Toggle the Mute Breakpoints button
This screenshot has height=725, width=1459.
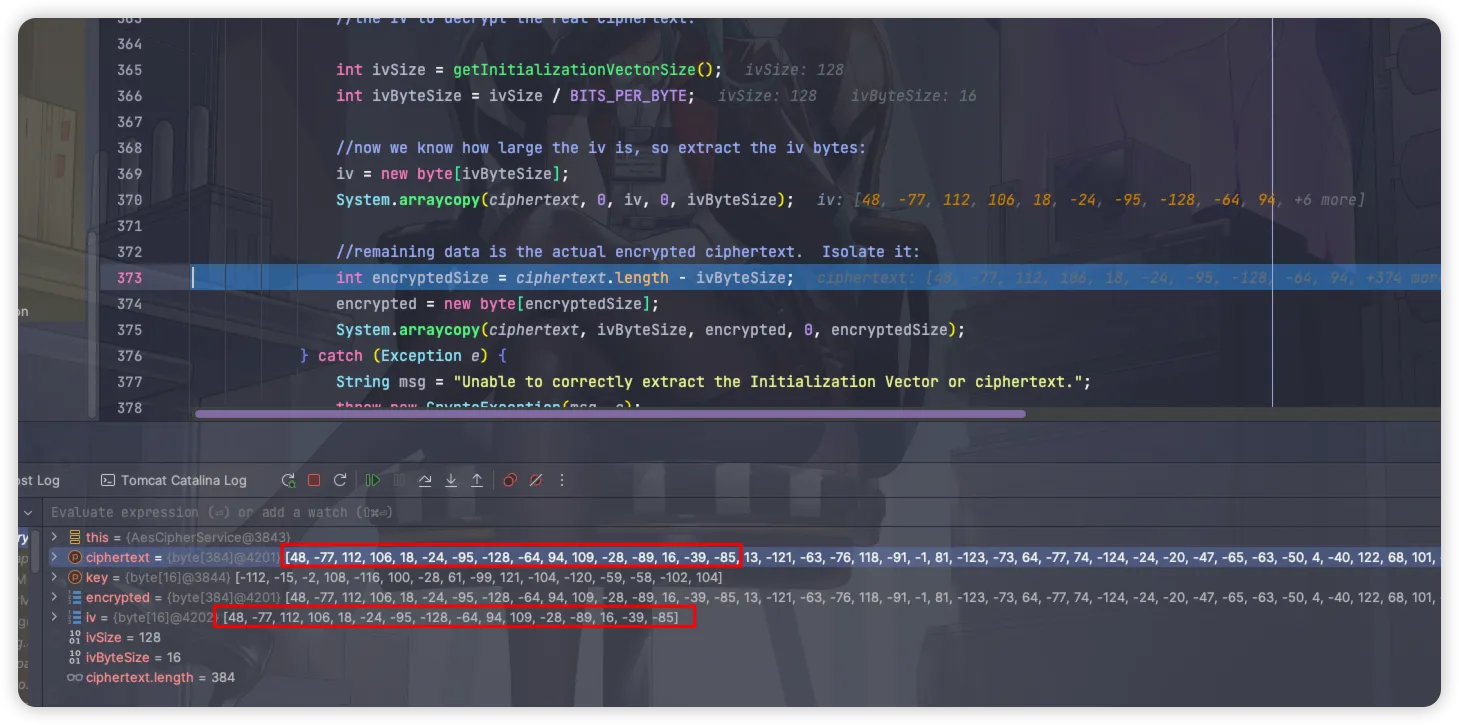coord(536,481)
